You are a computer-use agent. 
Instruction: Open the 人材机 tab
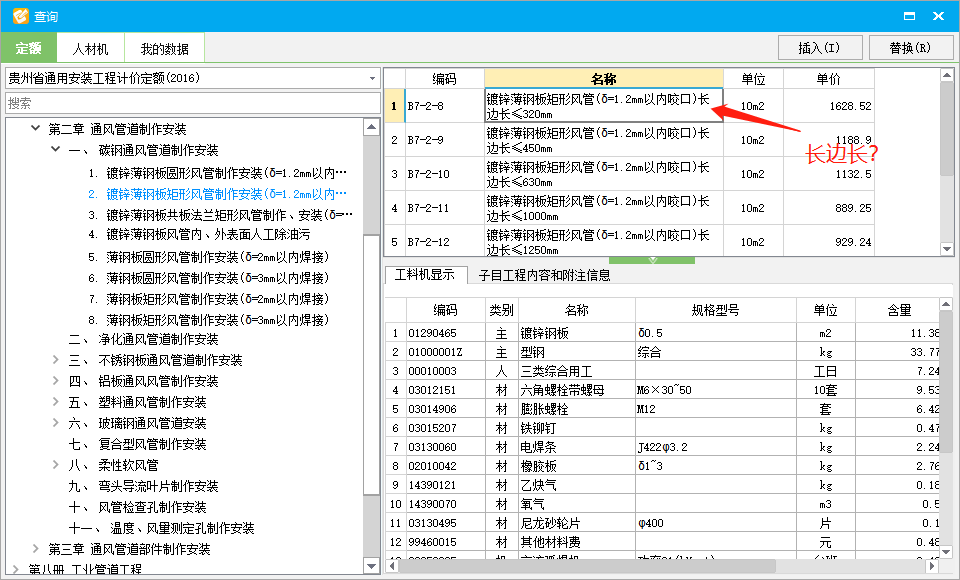(x=91, y=48)
